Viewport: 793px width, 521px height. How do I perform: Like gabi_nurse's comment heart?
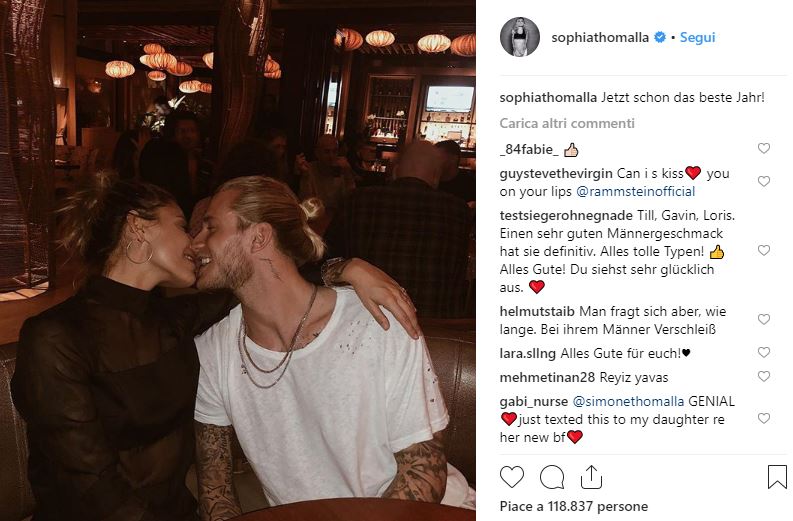[x=764, y=418]
